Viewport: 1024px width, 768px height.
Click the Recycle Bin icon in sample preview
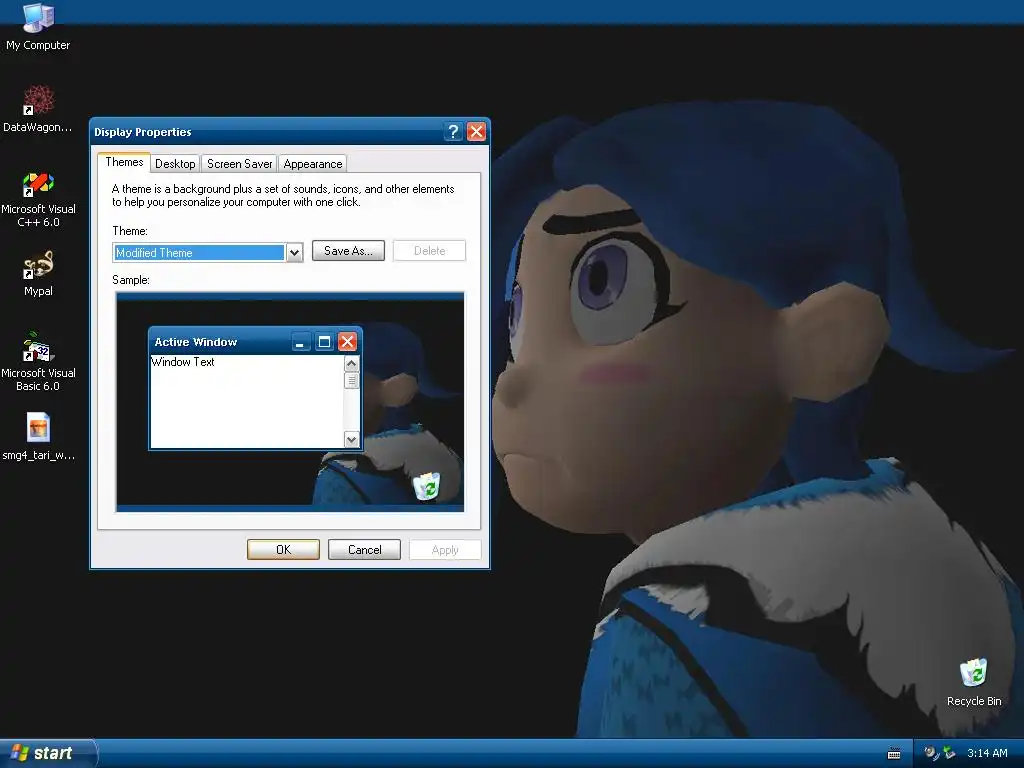coord(427,487)
